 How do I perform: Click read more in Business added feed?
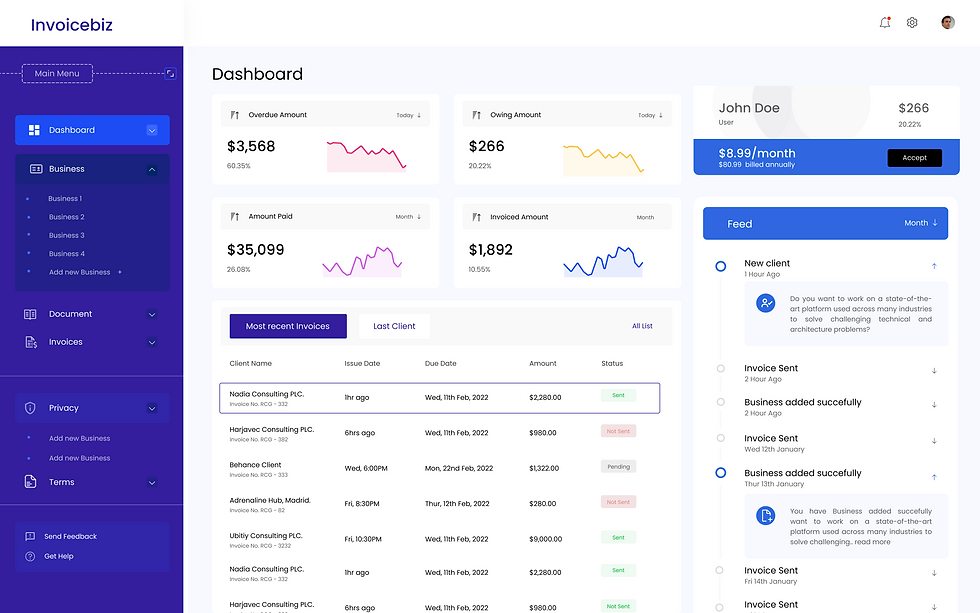click(x=872, y=542)
